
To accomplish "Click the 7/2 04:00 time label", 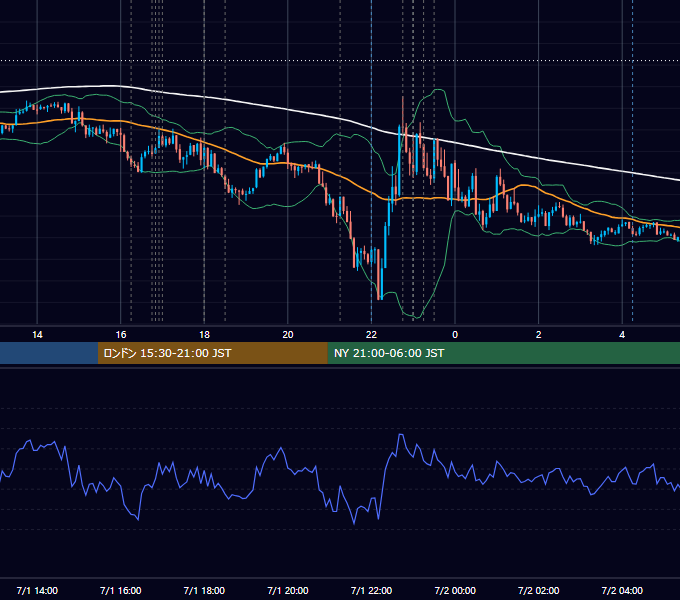I will [x=622, y=590].
